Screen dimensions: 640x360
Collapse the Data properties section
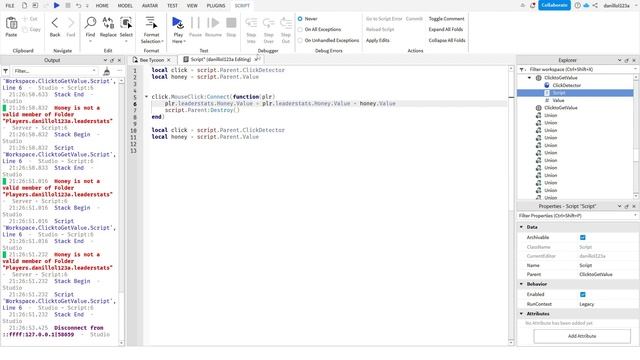tap(521, 227)
